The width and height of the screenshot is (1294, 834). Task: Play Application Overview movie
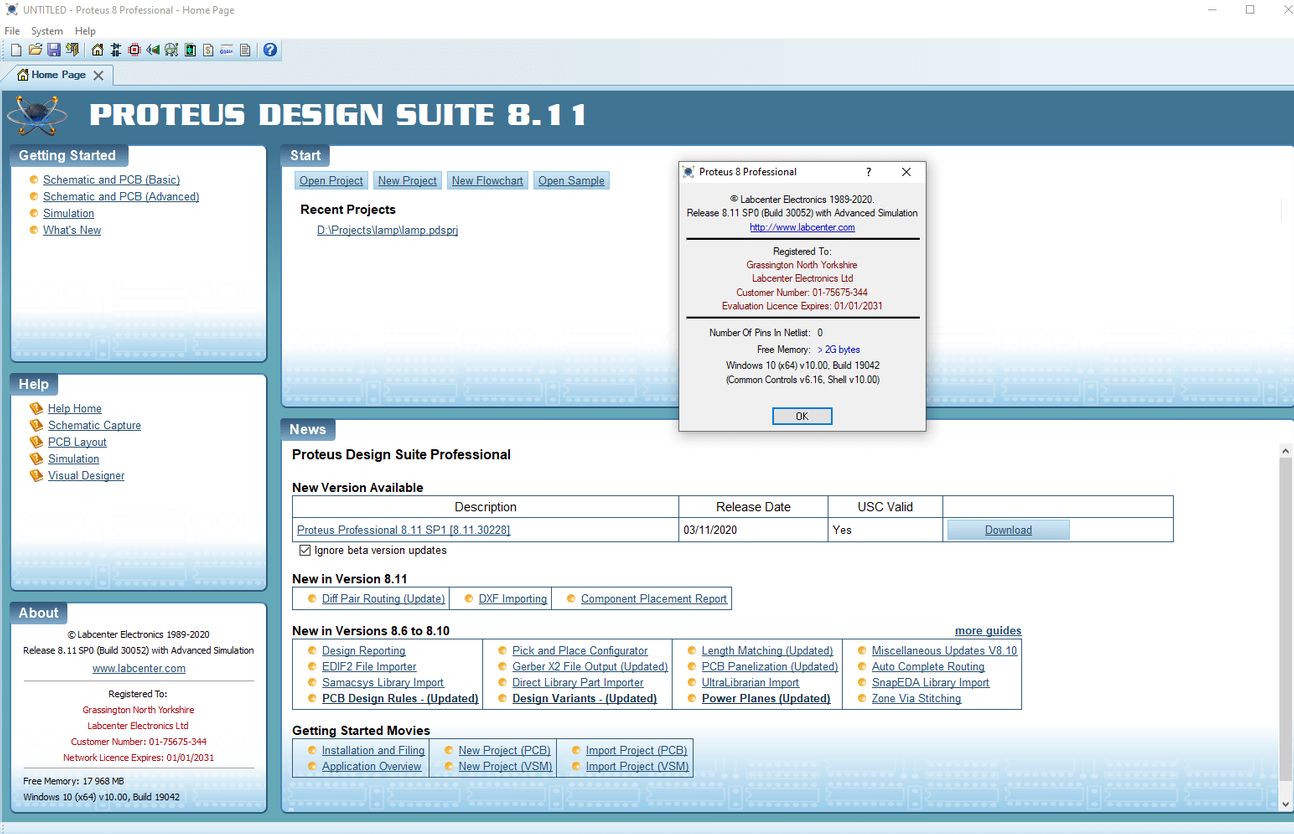click(x=372, y=767)
